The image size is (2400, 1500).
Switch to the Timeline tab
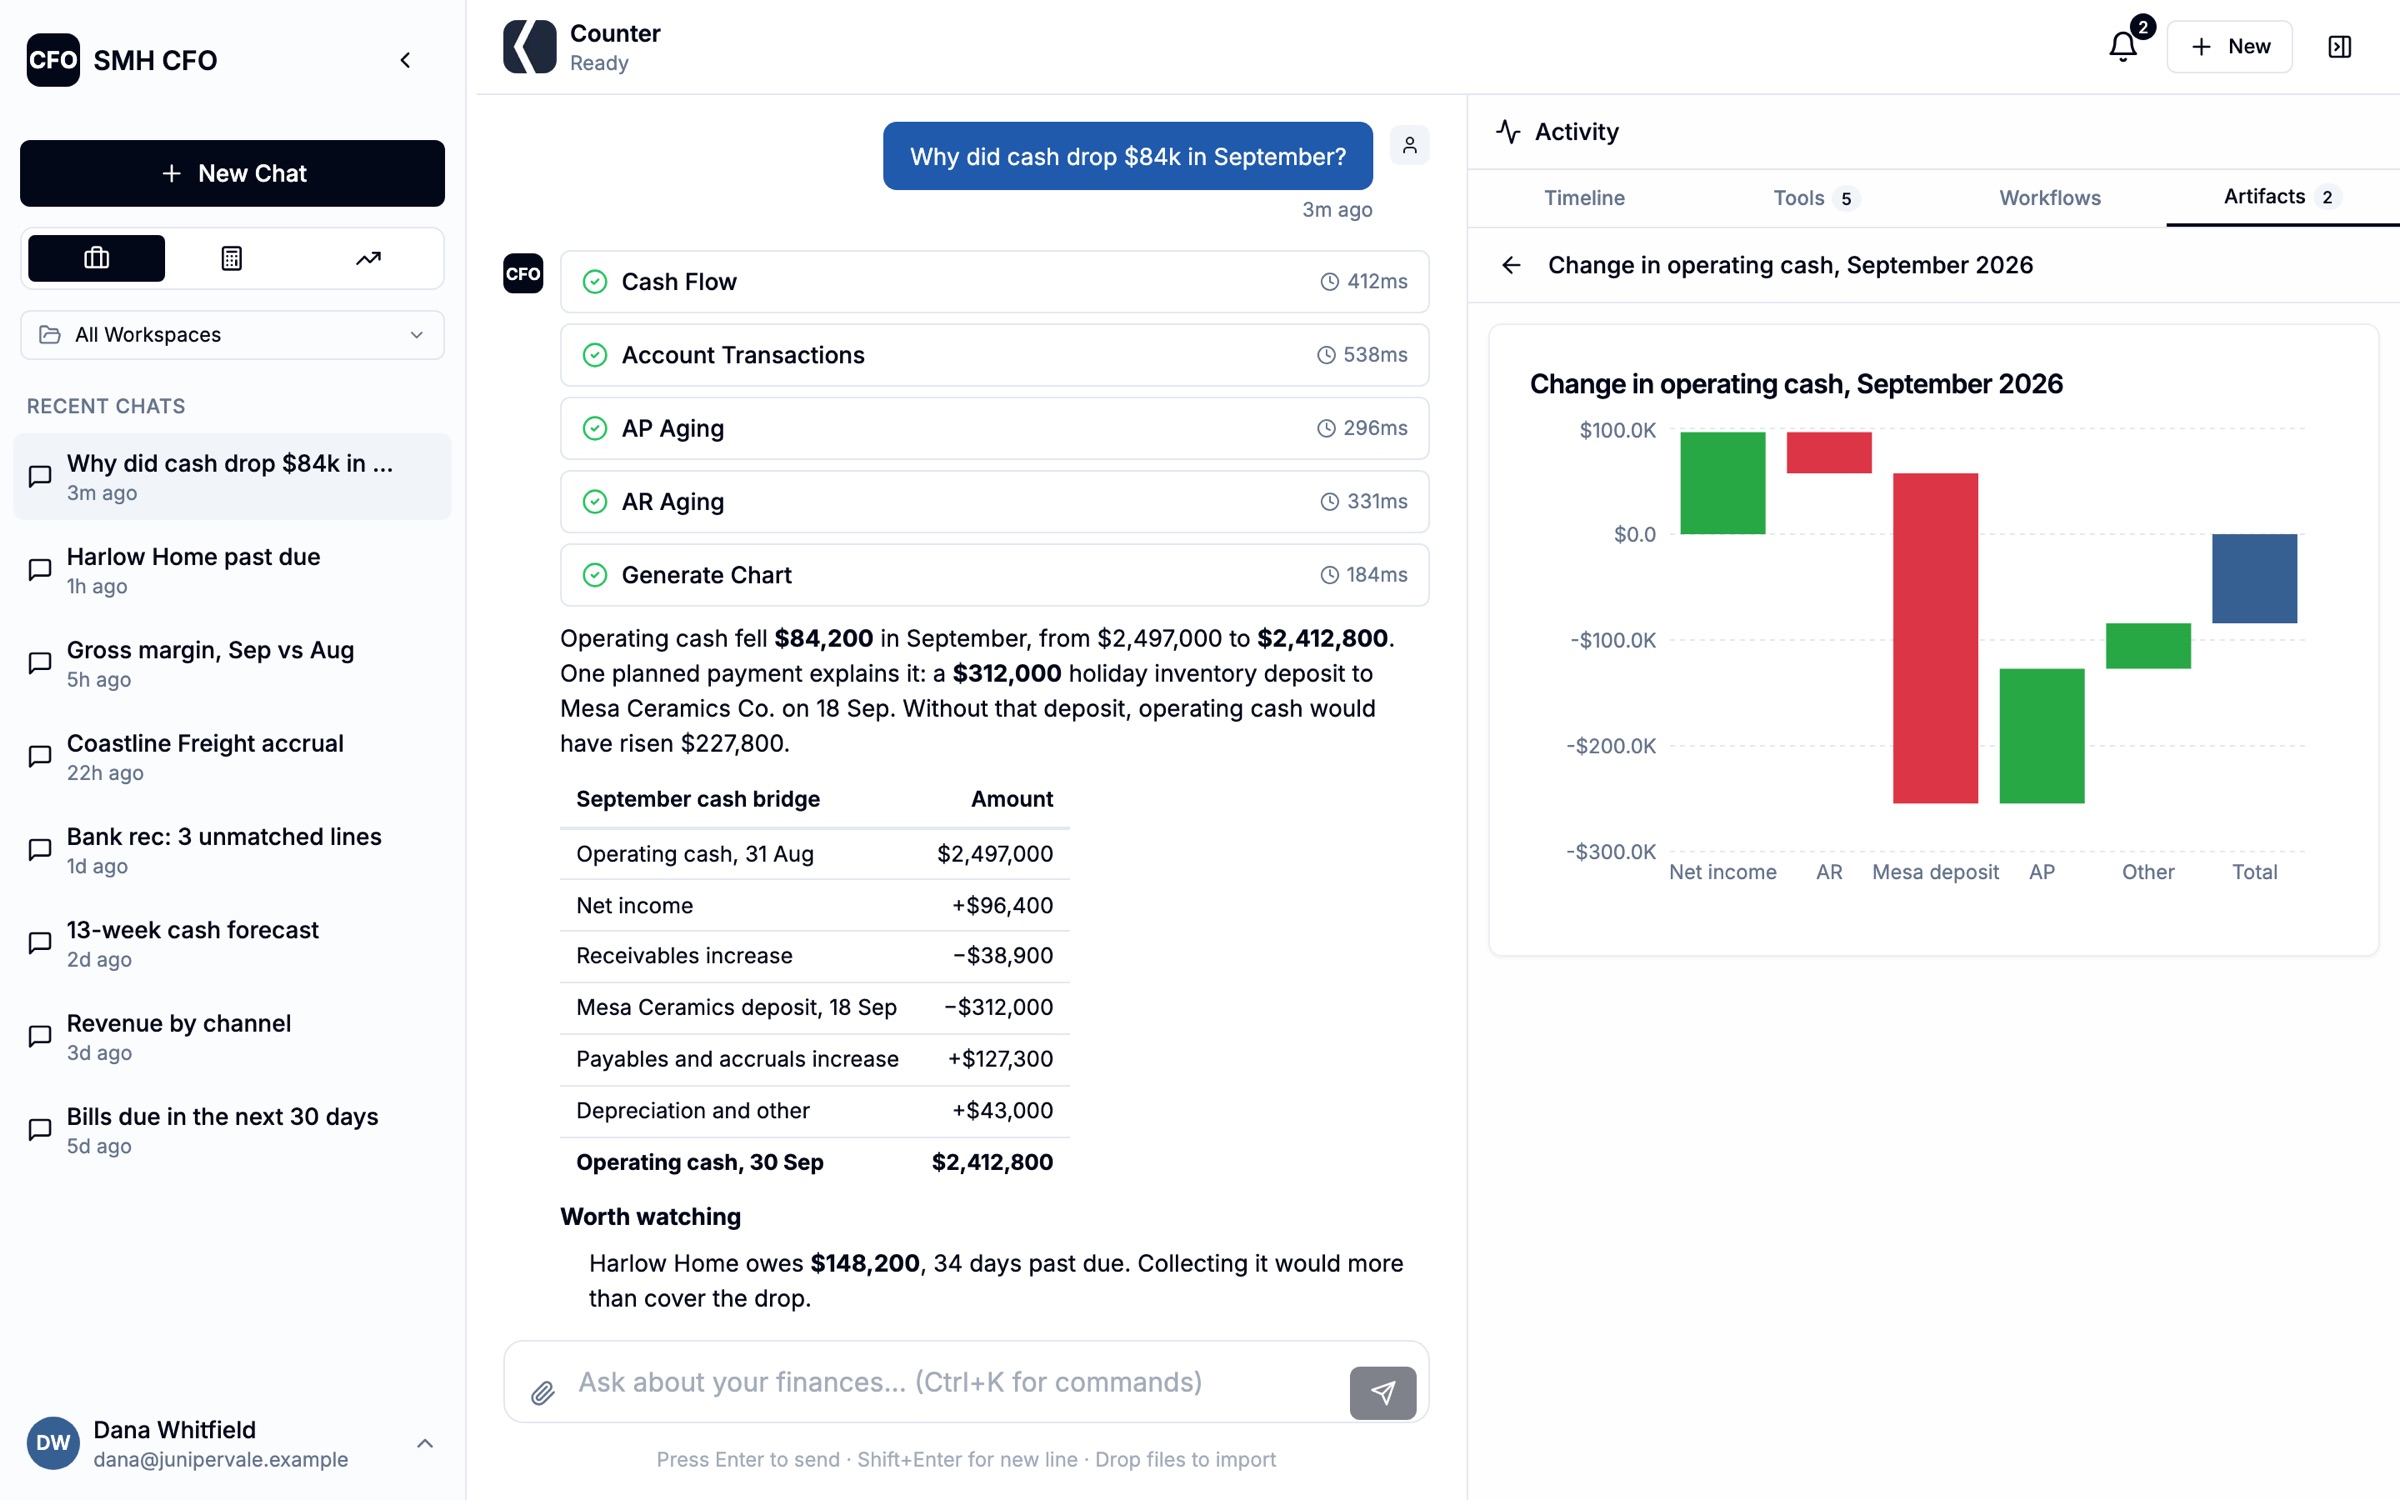click(1584, 198)
